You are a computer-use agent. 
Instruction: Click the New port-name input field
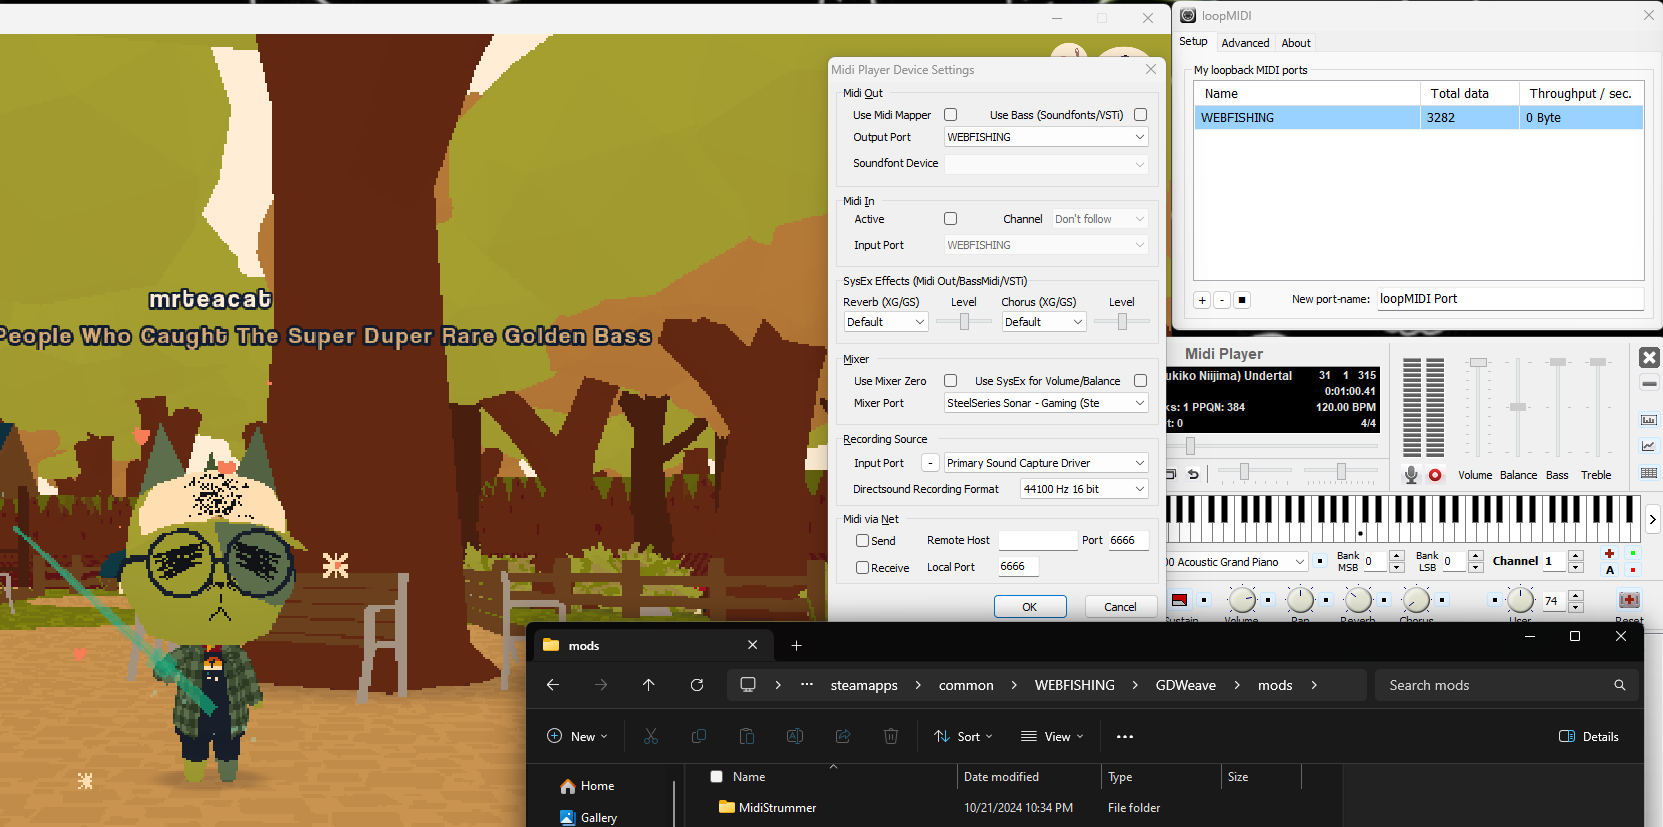pyautogui.click(x=1510, y=299)
